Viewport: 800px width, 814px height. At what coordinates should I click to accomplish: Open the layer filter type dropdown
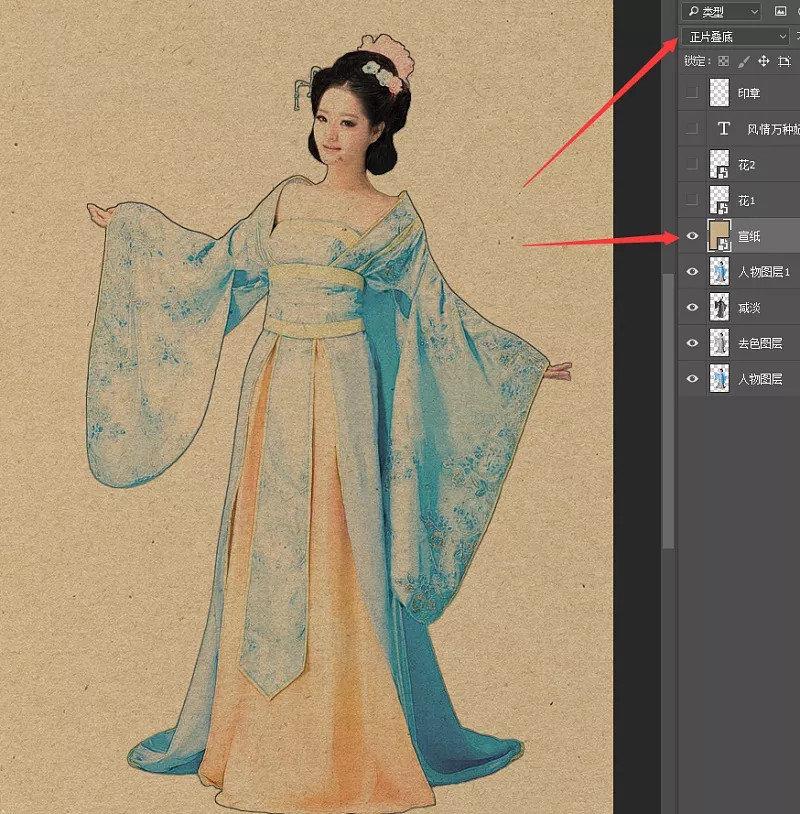point(720,12)
